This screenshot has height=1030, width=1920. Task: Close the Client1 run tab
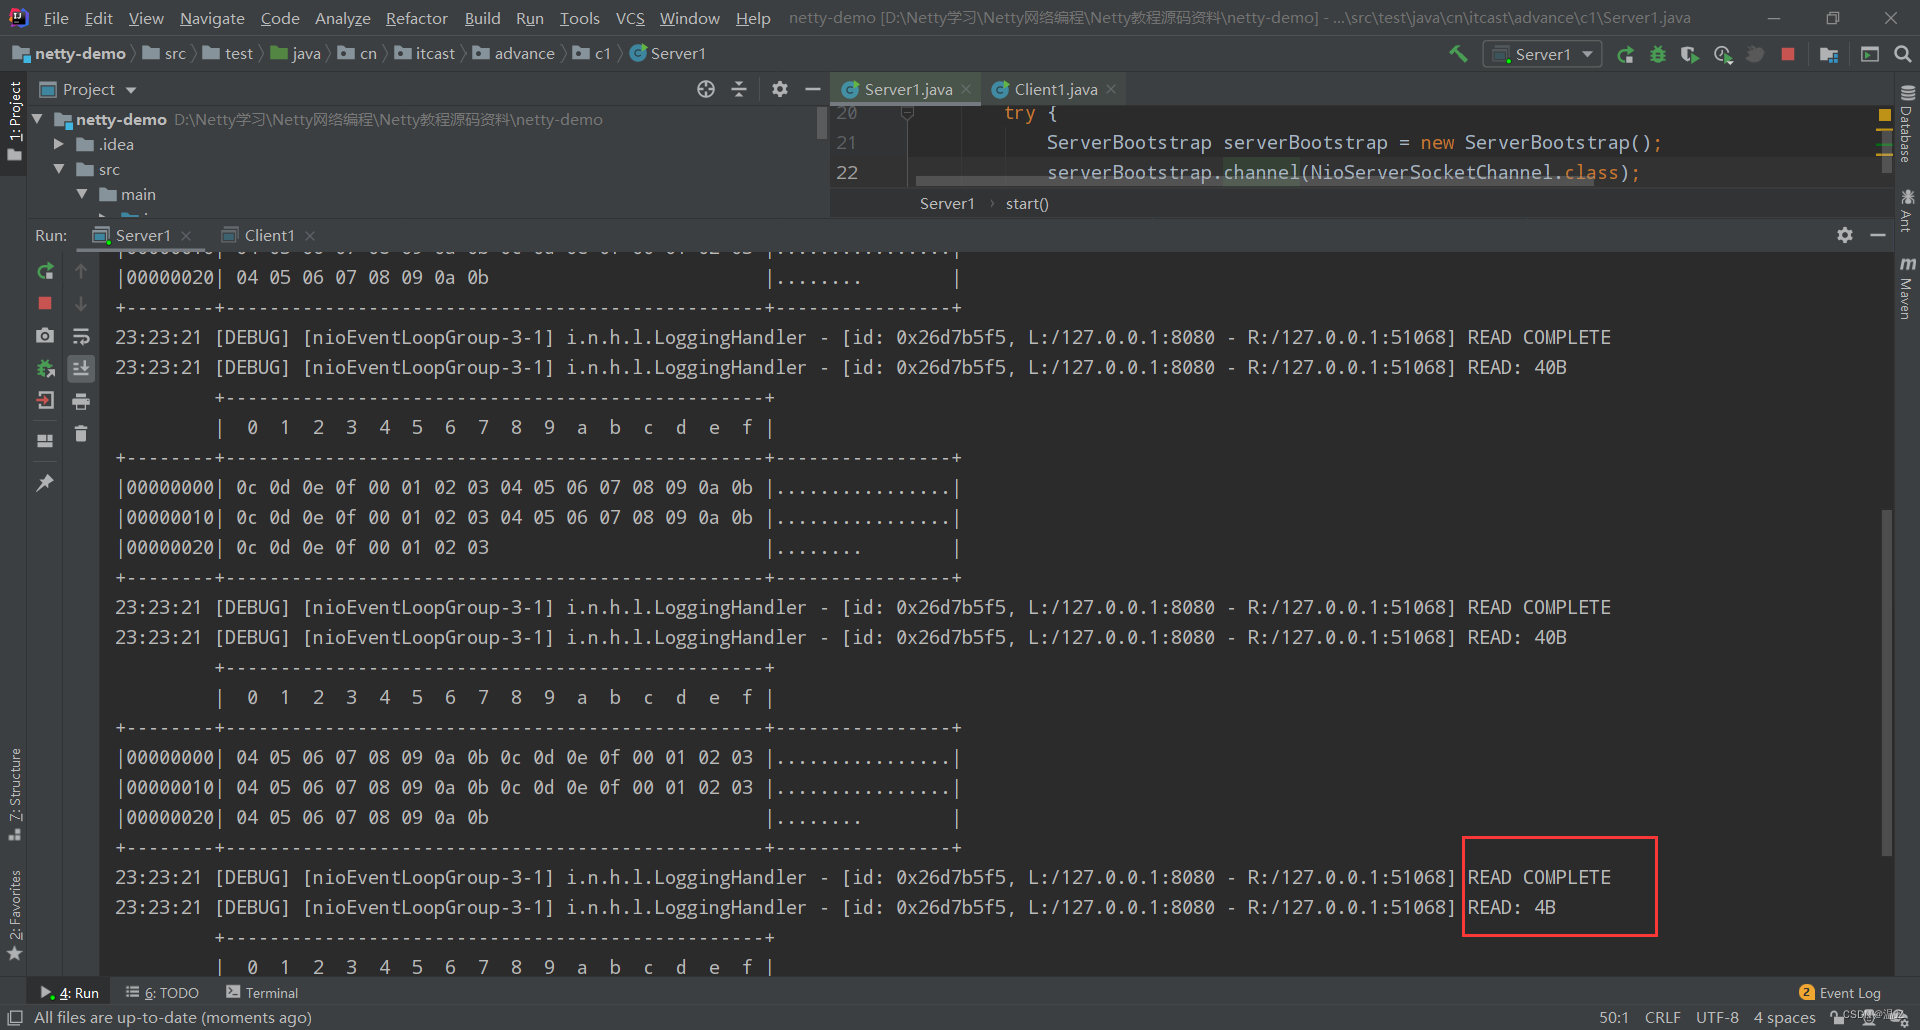click(x=310, y=236)
